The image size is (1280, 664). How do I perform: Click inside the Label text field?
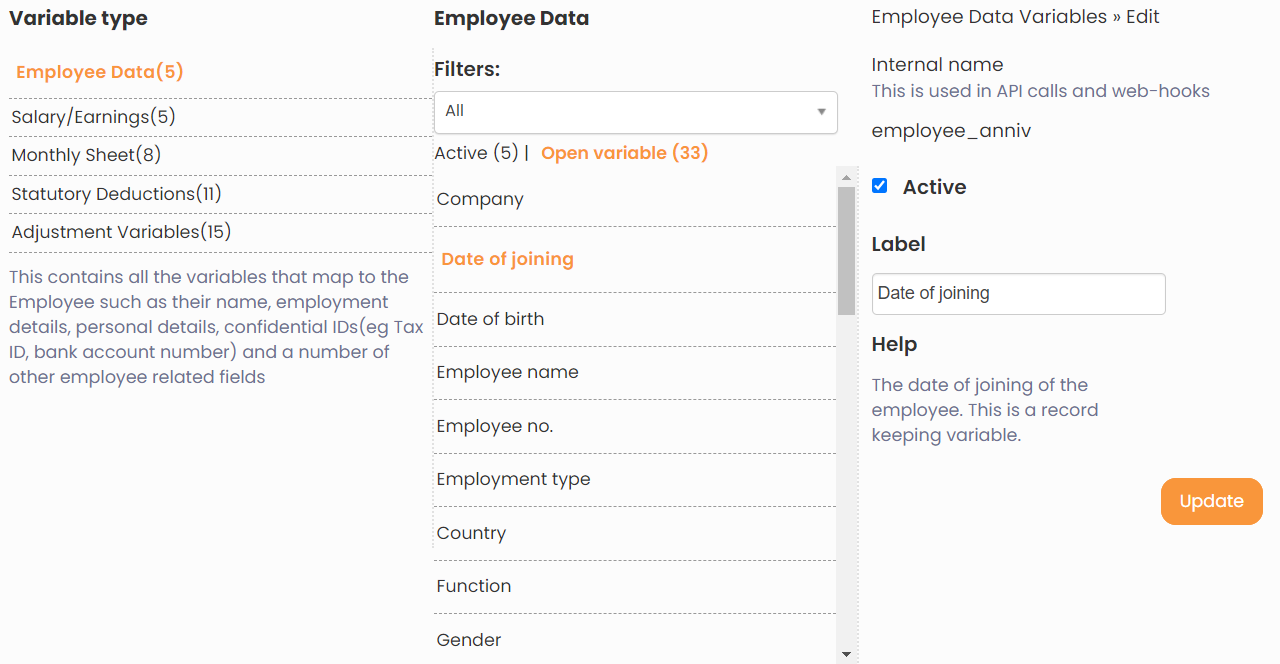coord(1018,293)
